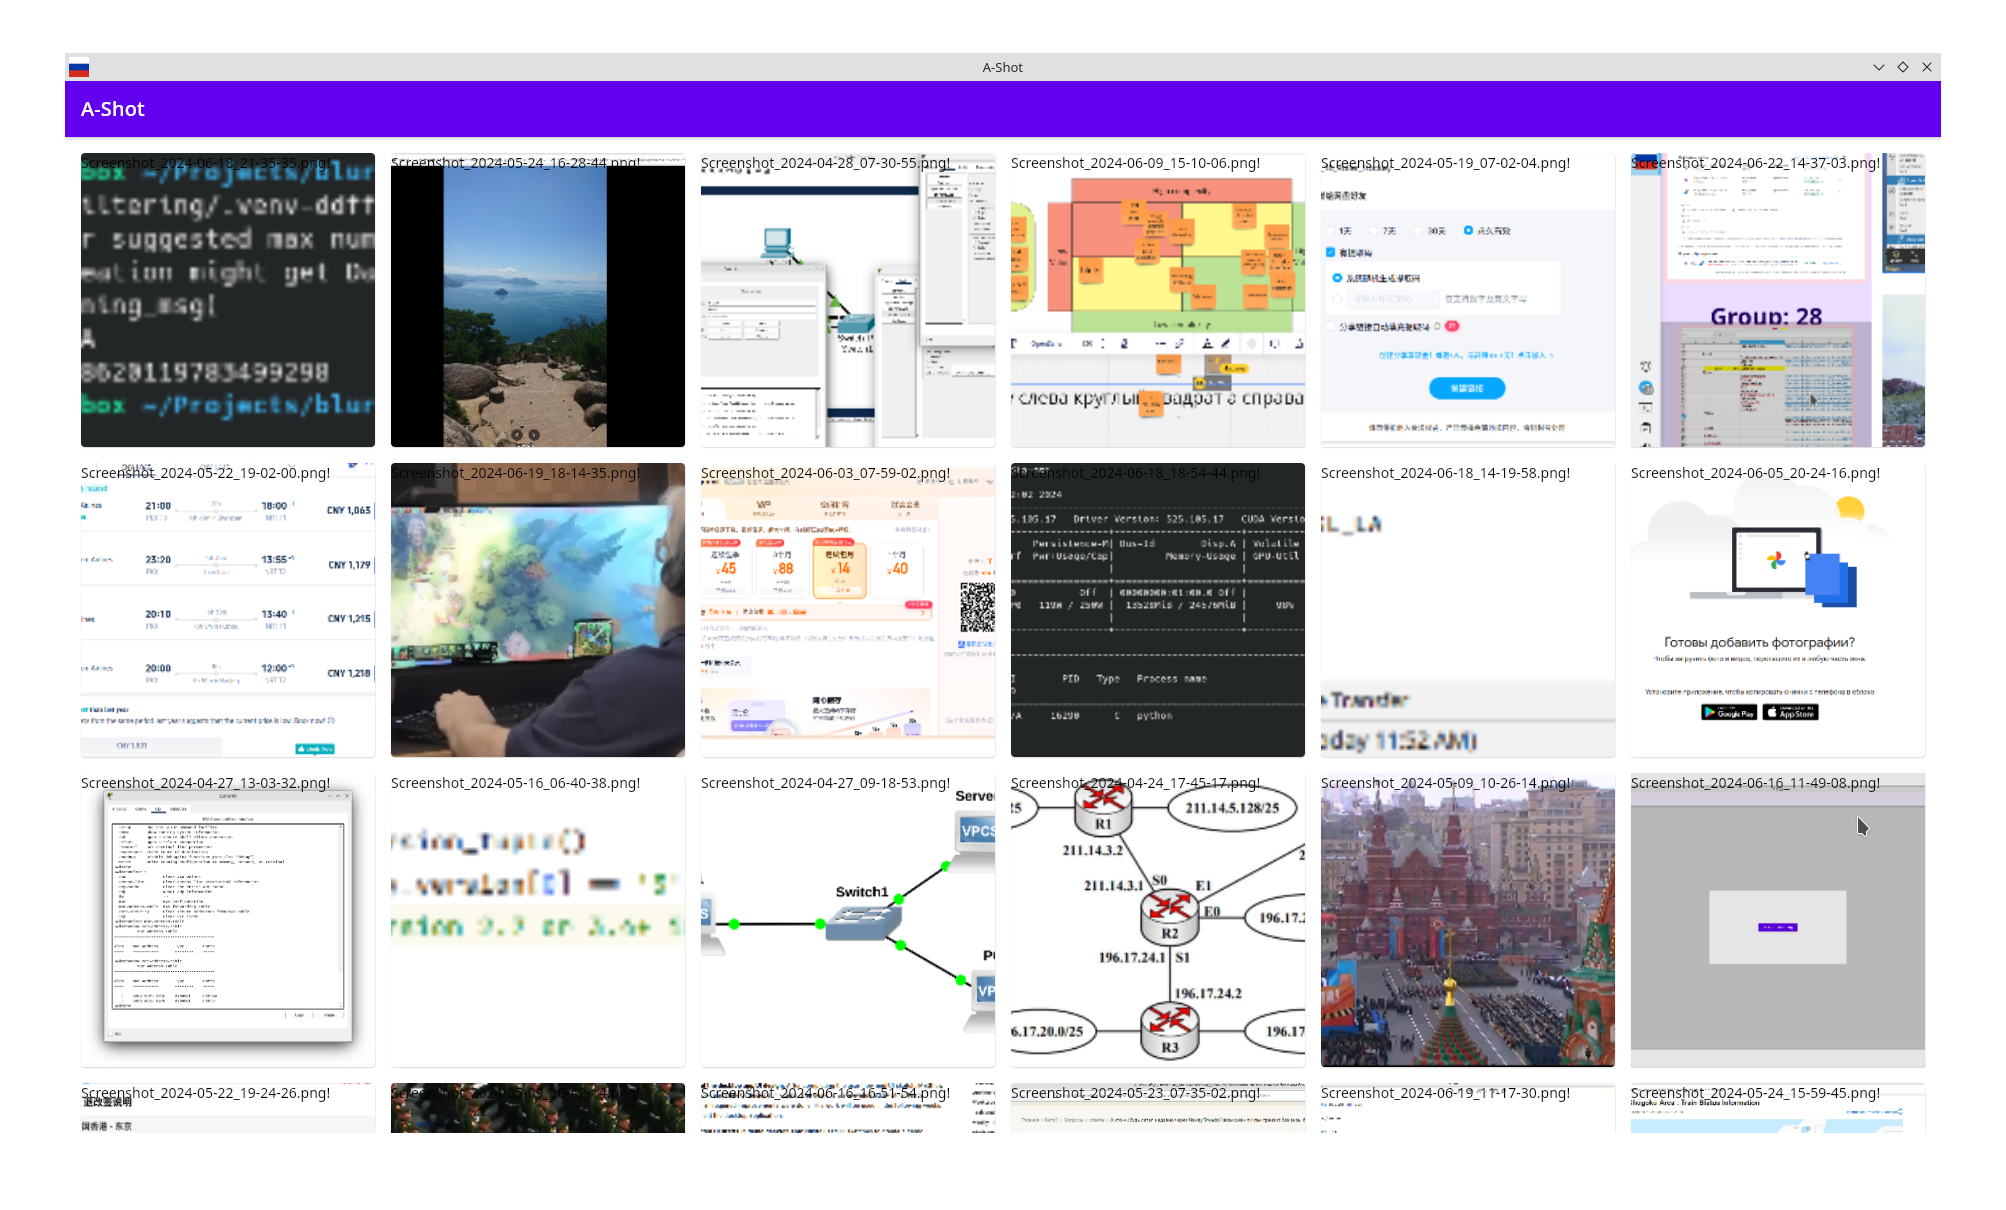2006x1210 pixels.
Task: Click the Russian flag window icon
Action: pyautogui.click(x=79, y=67)
